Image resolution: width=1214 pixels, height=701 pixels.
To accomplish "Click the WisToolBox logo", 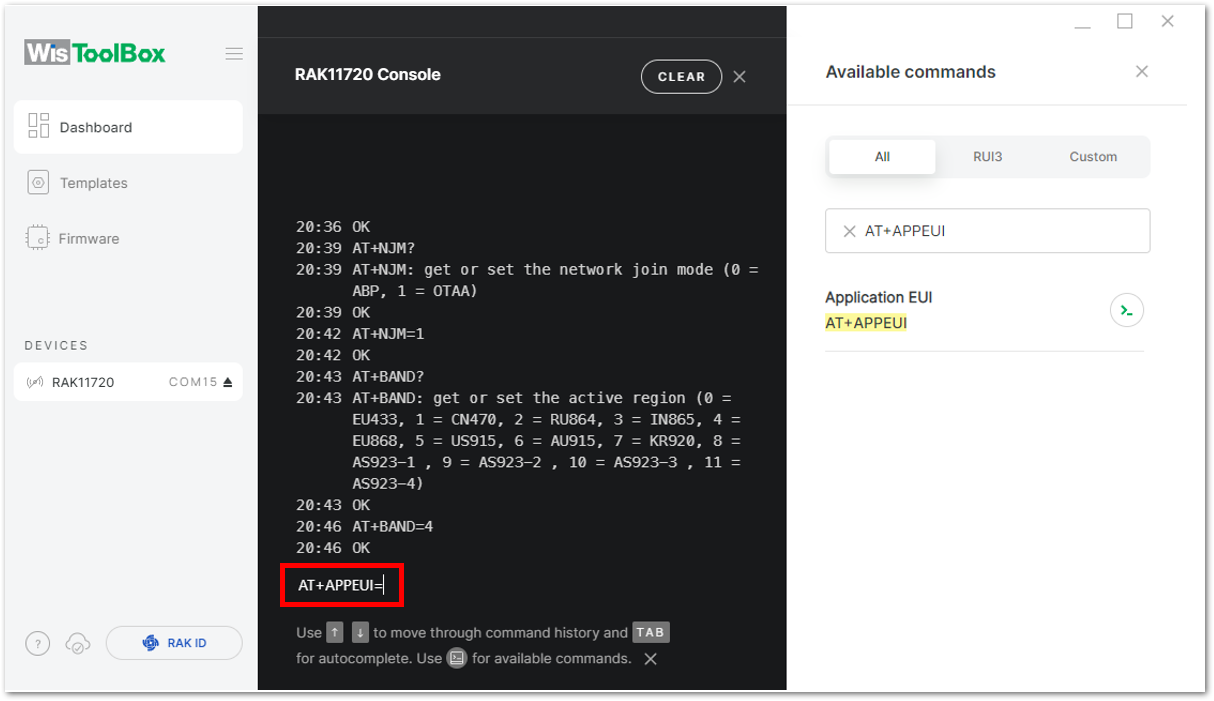I will [95, 53].
